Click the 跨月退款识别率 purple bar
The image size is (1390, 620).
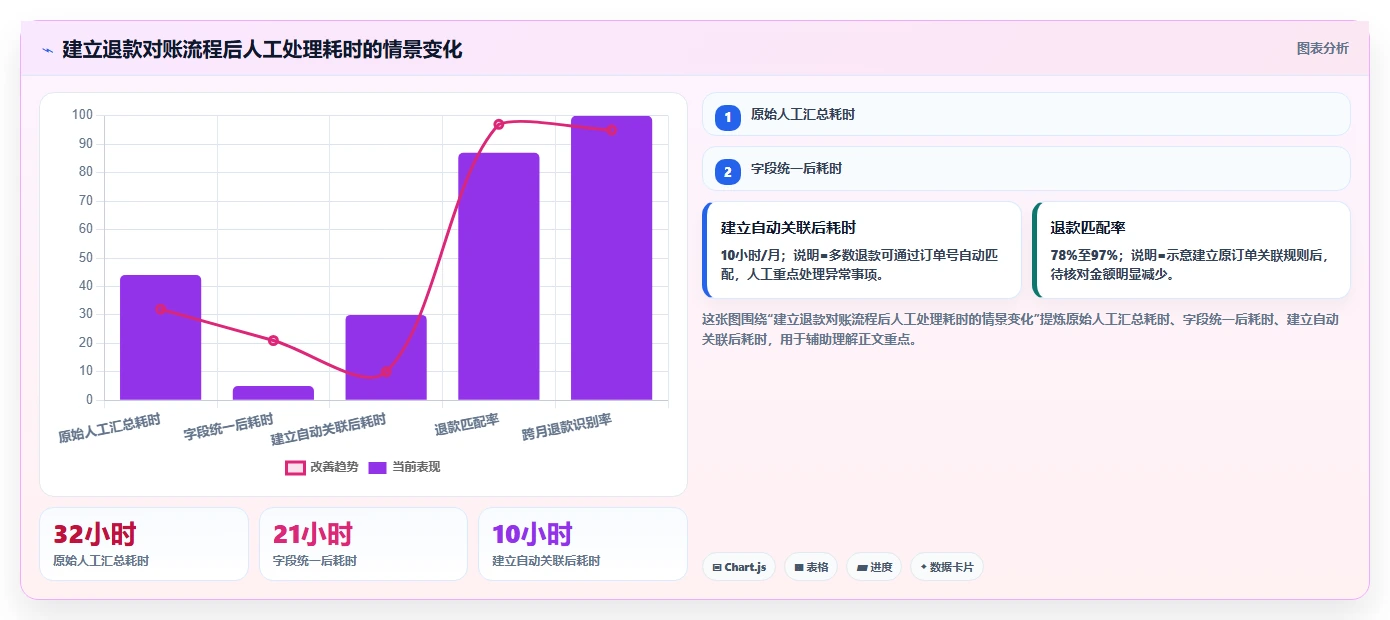611,258
